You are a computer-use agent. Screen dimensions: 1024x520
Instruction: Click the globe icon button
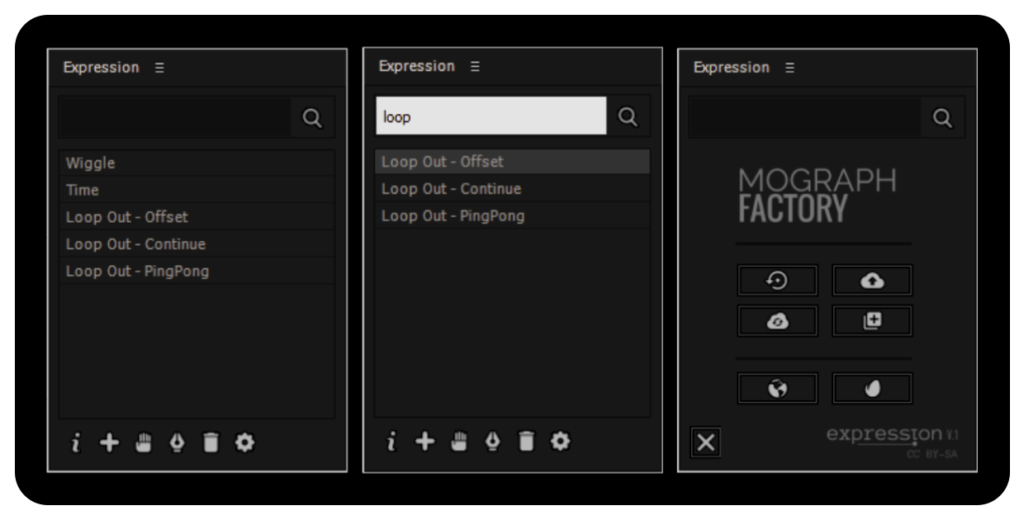(777, 389)
